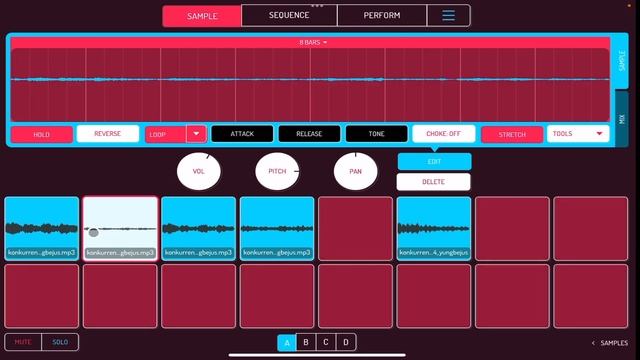Toggle MUTE for the pad

pos(23,342)
